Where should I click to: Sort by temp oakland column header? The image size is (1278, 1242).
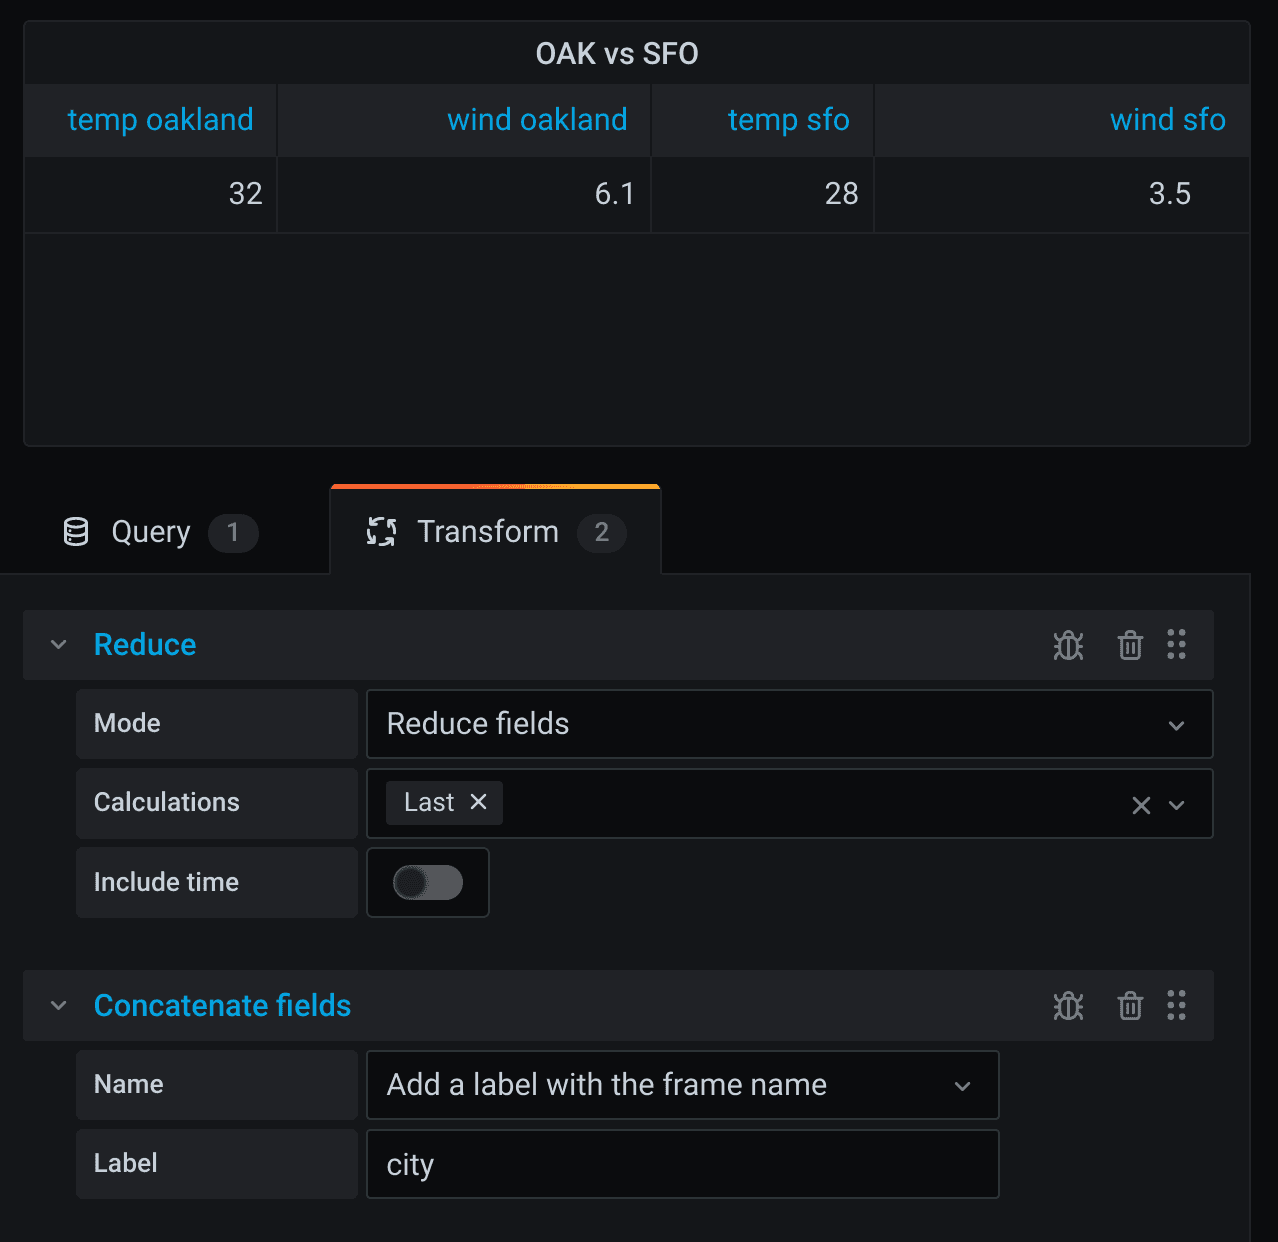[160, 120]
